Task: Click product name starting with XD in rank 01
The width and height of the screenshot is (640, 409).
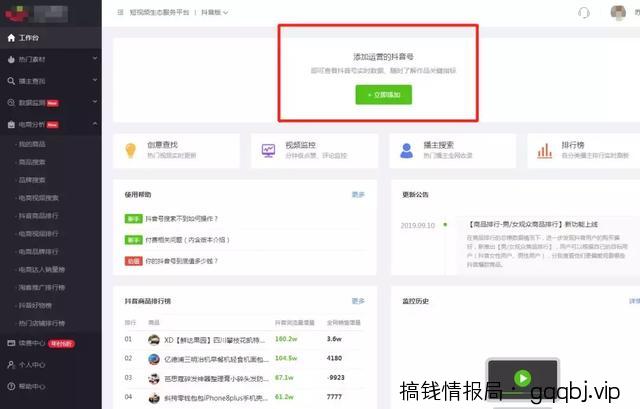Action: (214, 340)
